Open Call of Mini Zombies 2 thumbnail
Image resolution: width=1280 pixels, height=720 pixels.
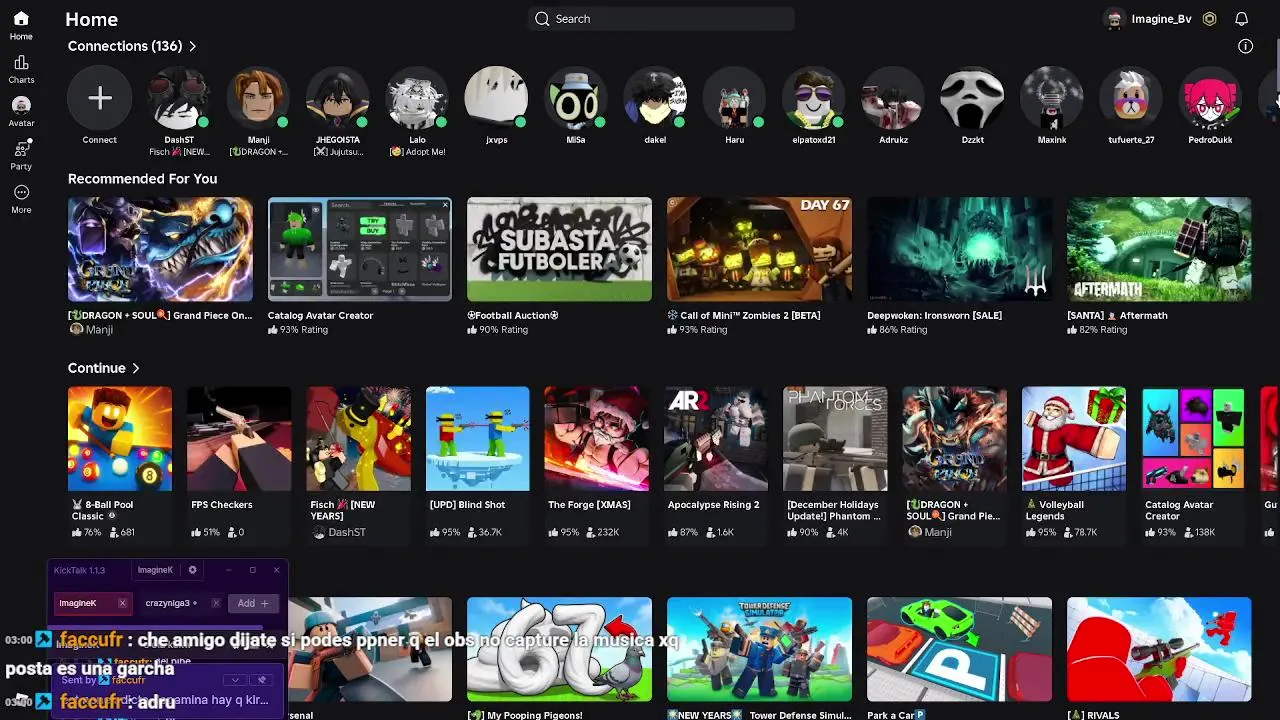[x=759, y=249]
